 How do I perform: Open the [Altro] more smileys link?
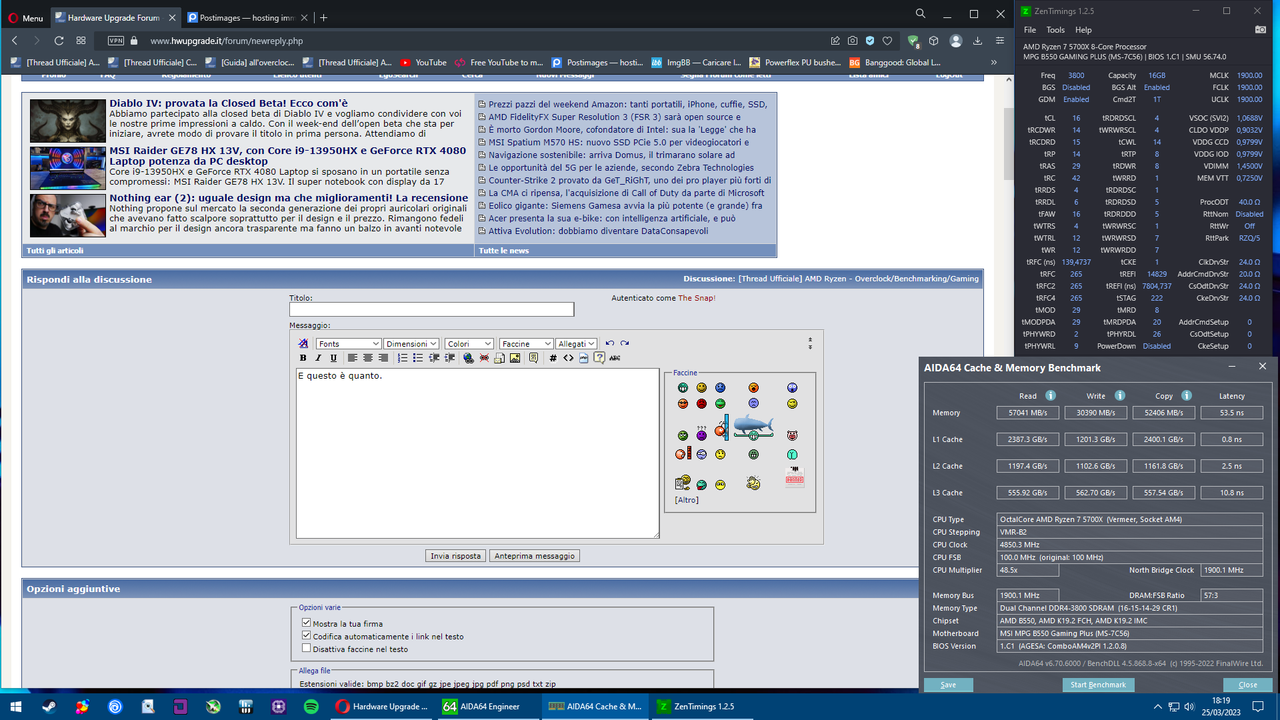[x=686, y=500]
